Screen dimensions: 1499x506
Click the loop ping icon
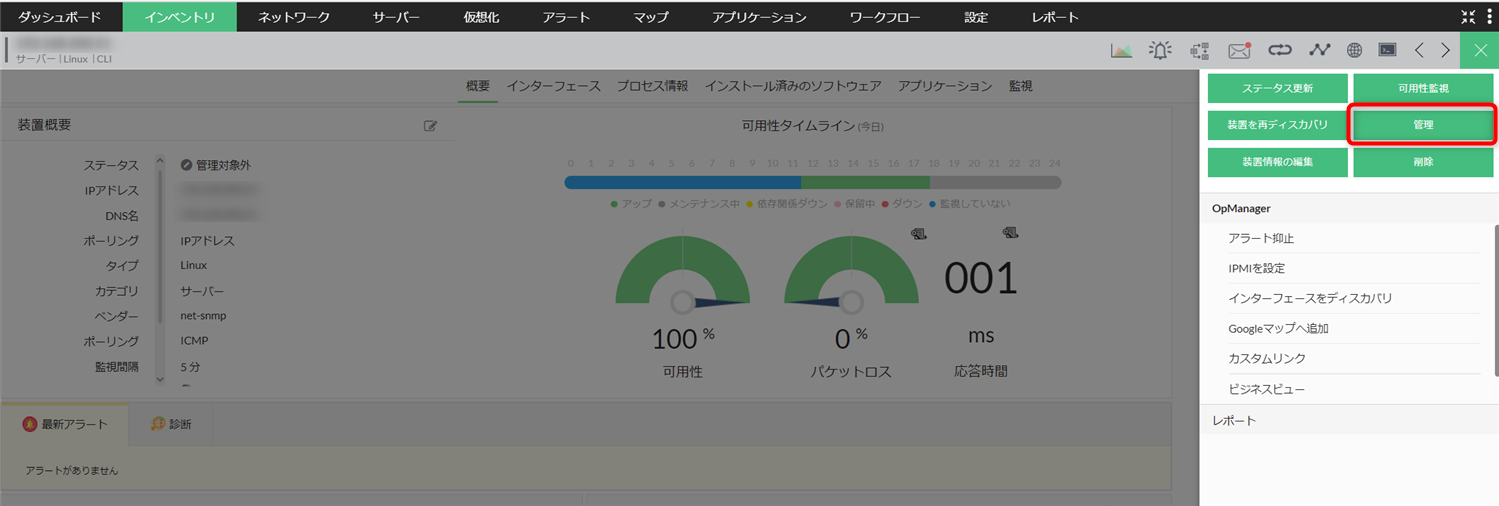1280,49
